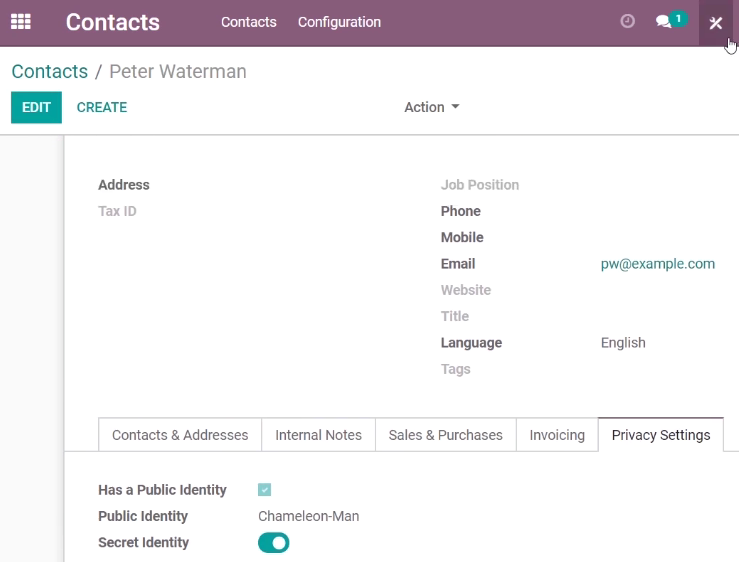Screen dimensions: 739x562
Task: Open the Configuration menu
Action: 339,22
